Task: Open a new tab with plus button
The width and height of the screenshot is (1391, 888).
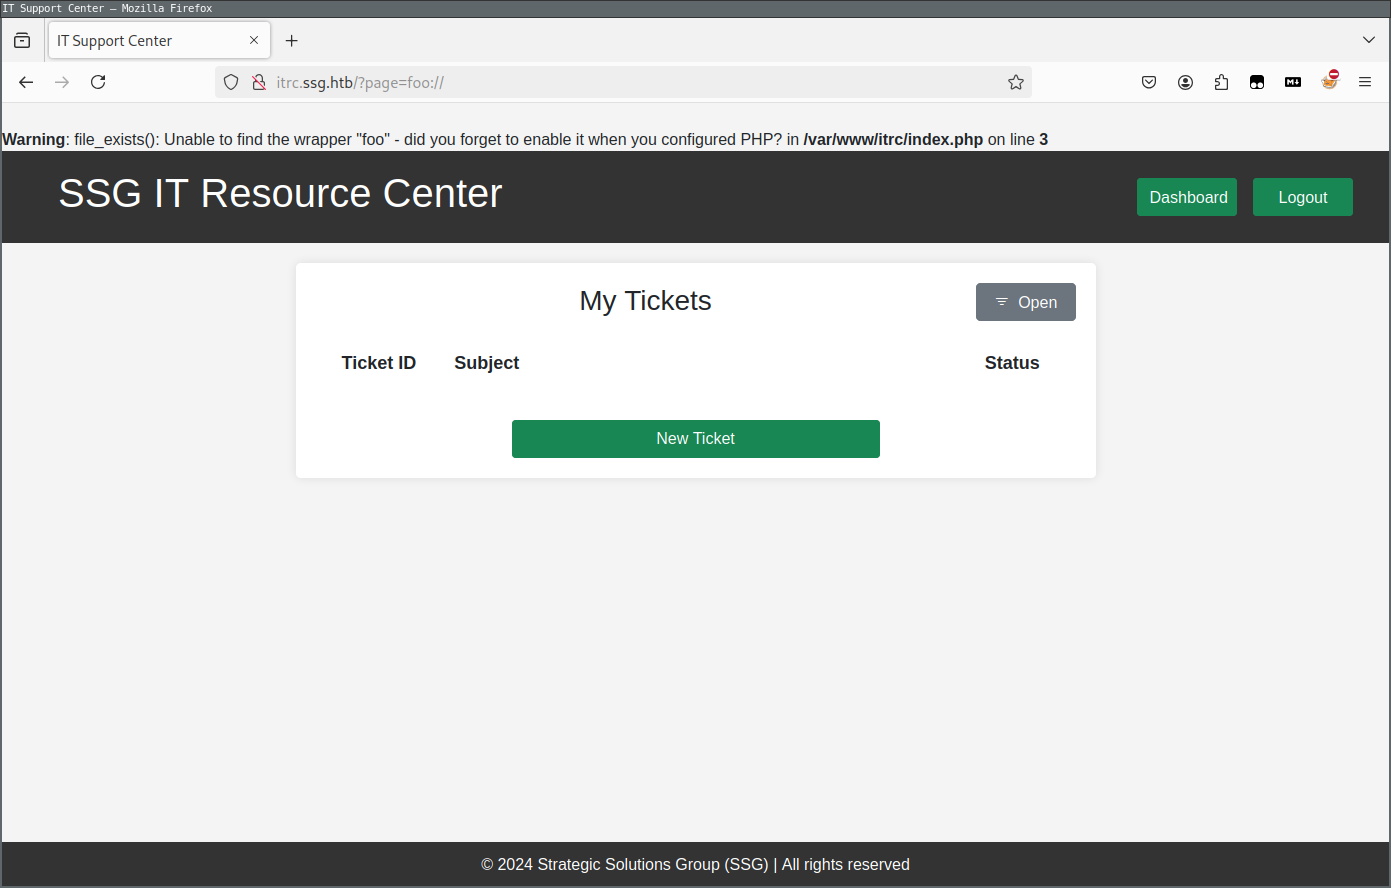Action: pos(292,41)
